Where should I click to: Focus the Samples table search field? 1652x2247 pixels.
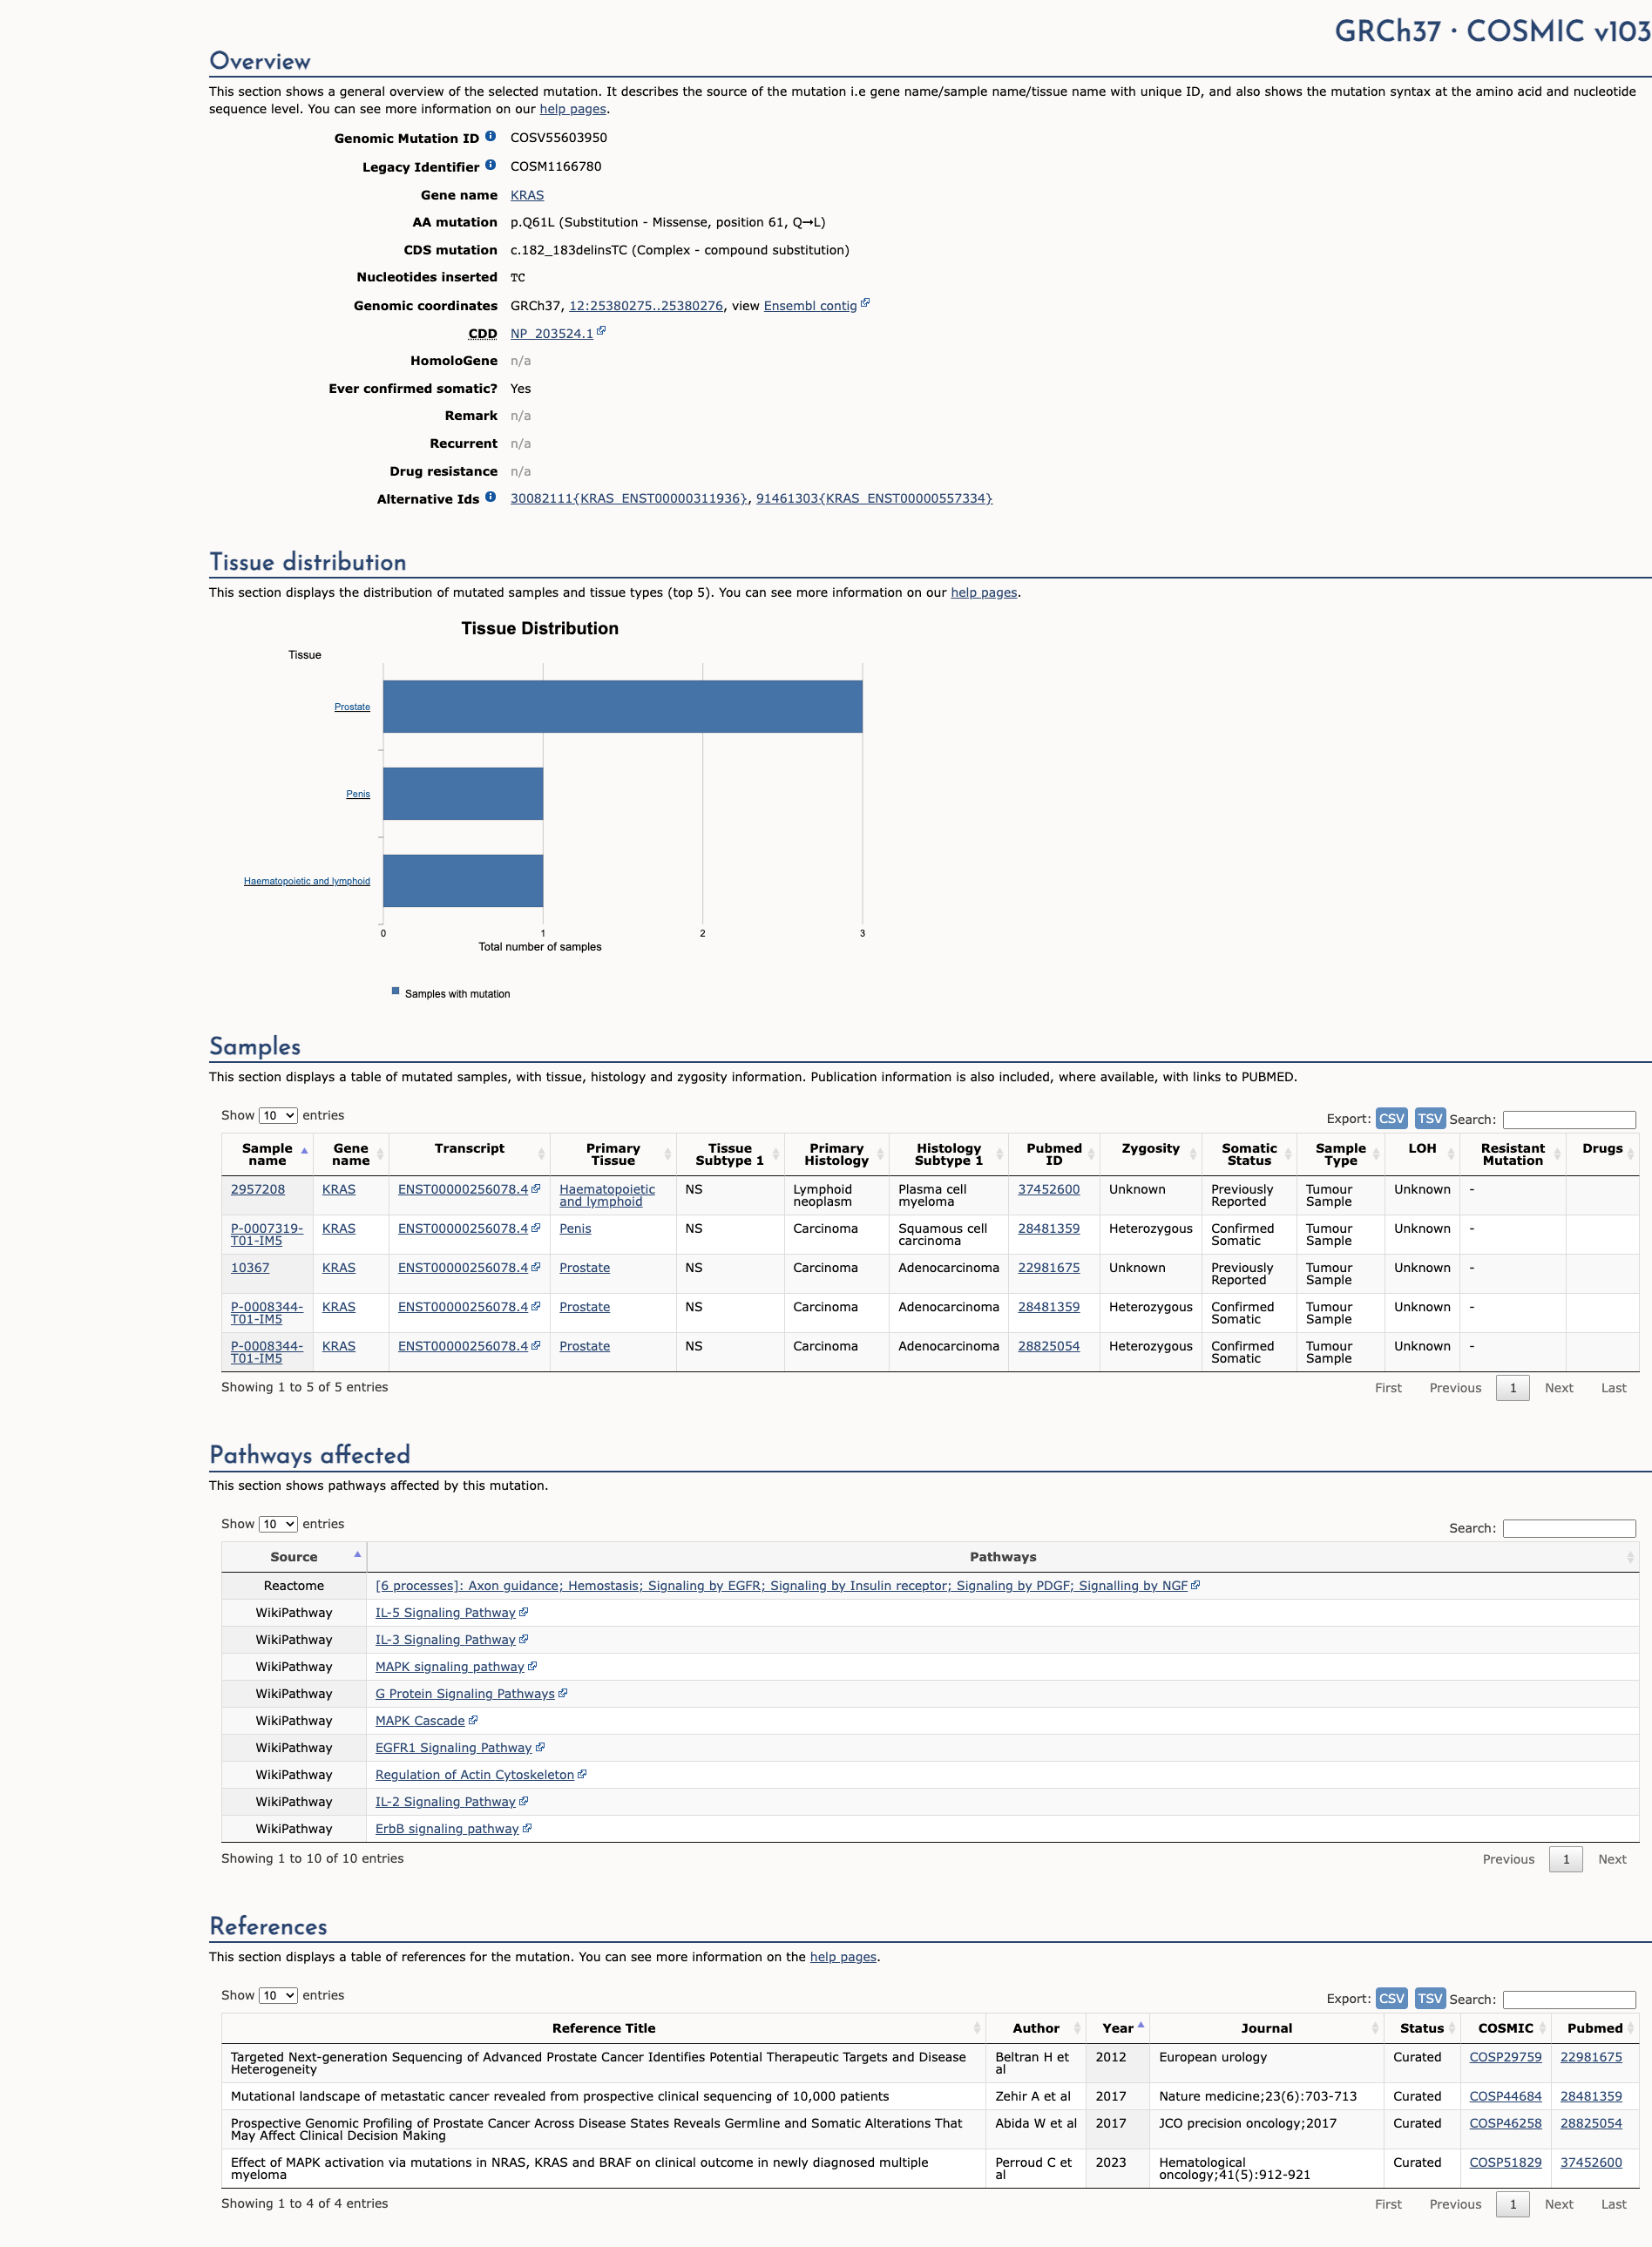1569,1120
